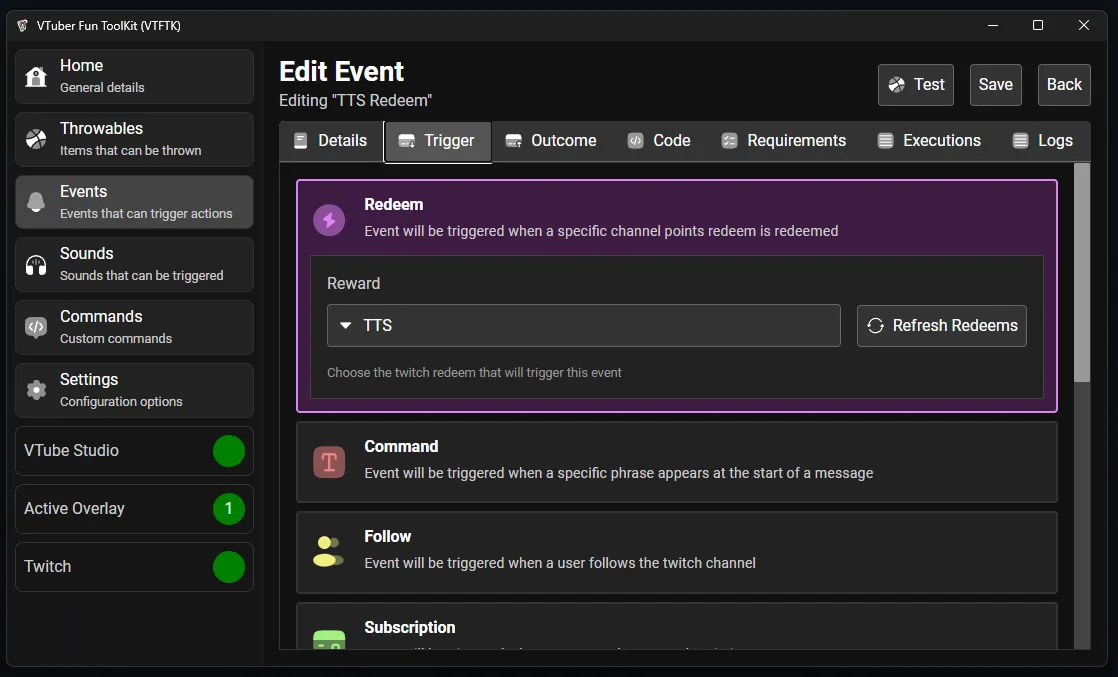Run the event using Test button
Viewport: 1118px width, 677px height.
[916, 85]
